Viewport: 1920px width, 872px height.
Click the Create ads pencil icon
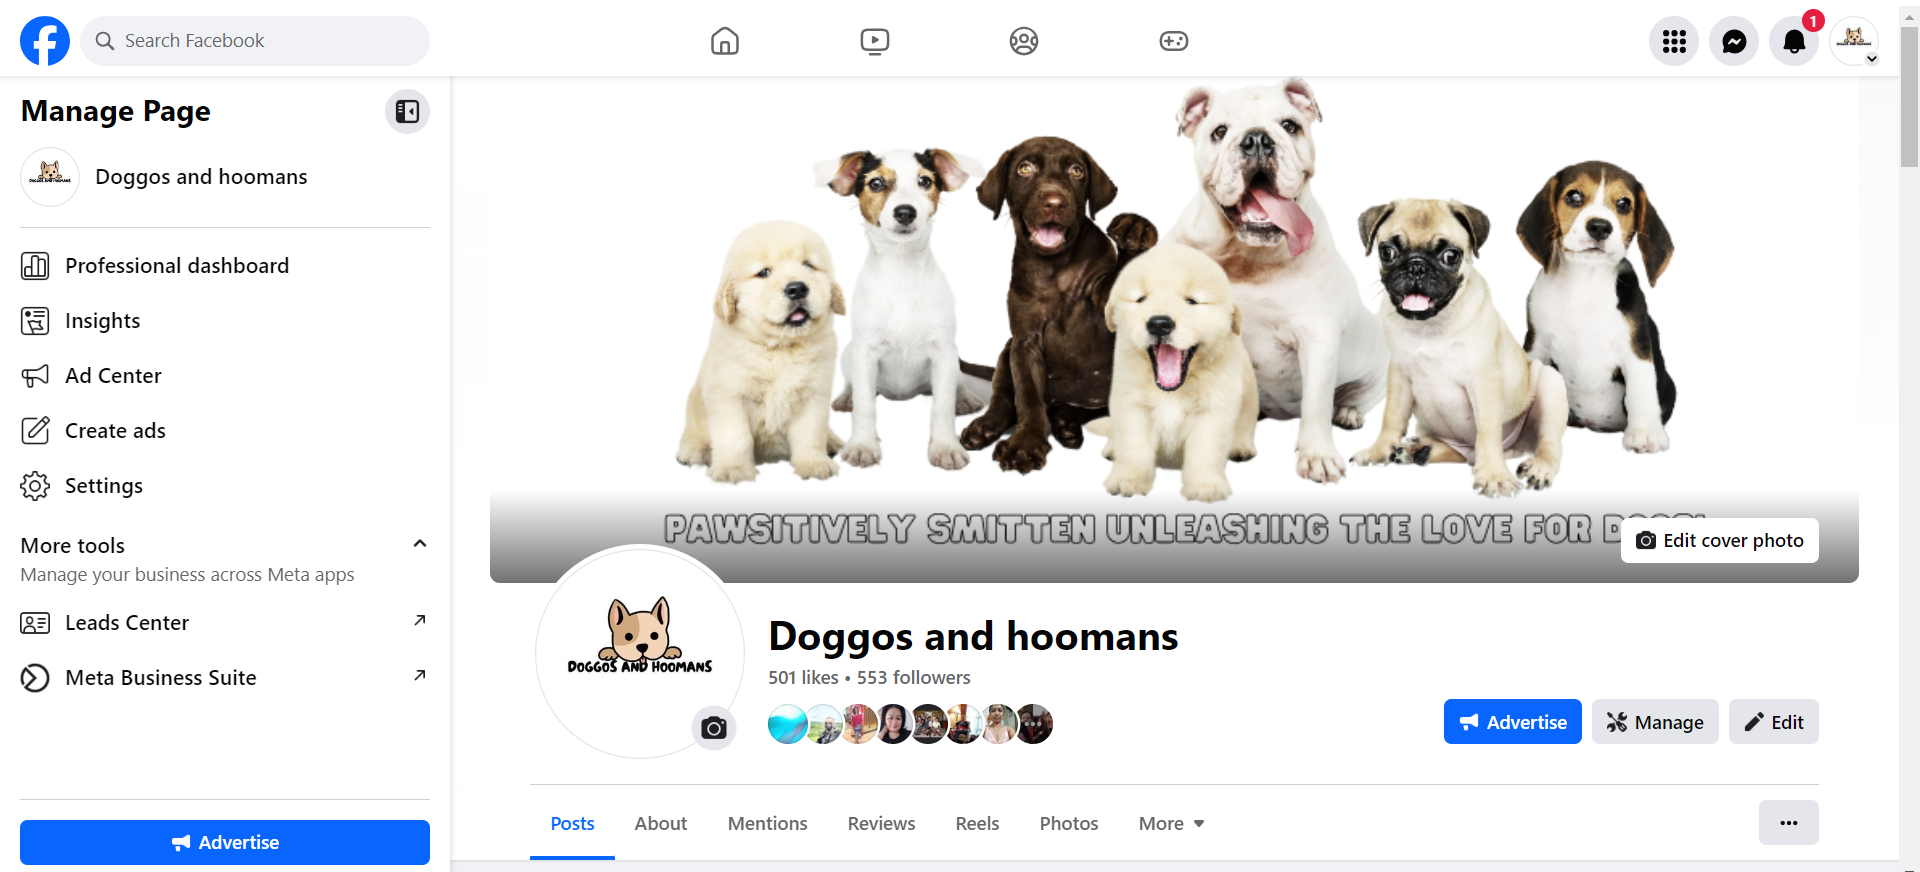tap(35, 431)
